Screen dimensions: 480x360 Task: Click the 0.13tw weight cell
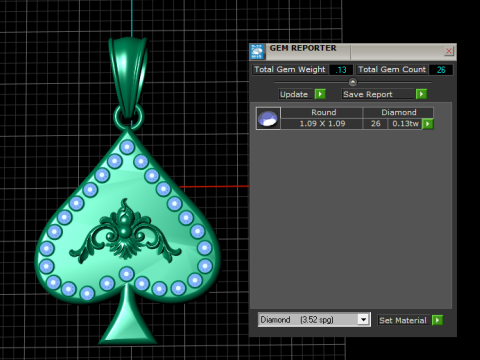pos(405,124)
